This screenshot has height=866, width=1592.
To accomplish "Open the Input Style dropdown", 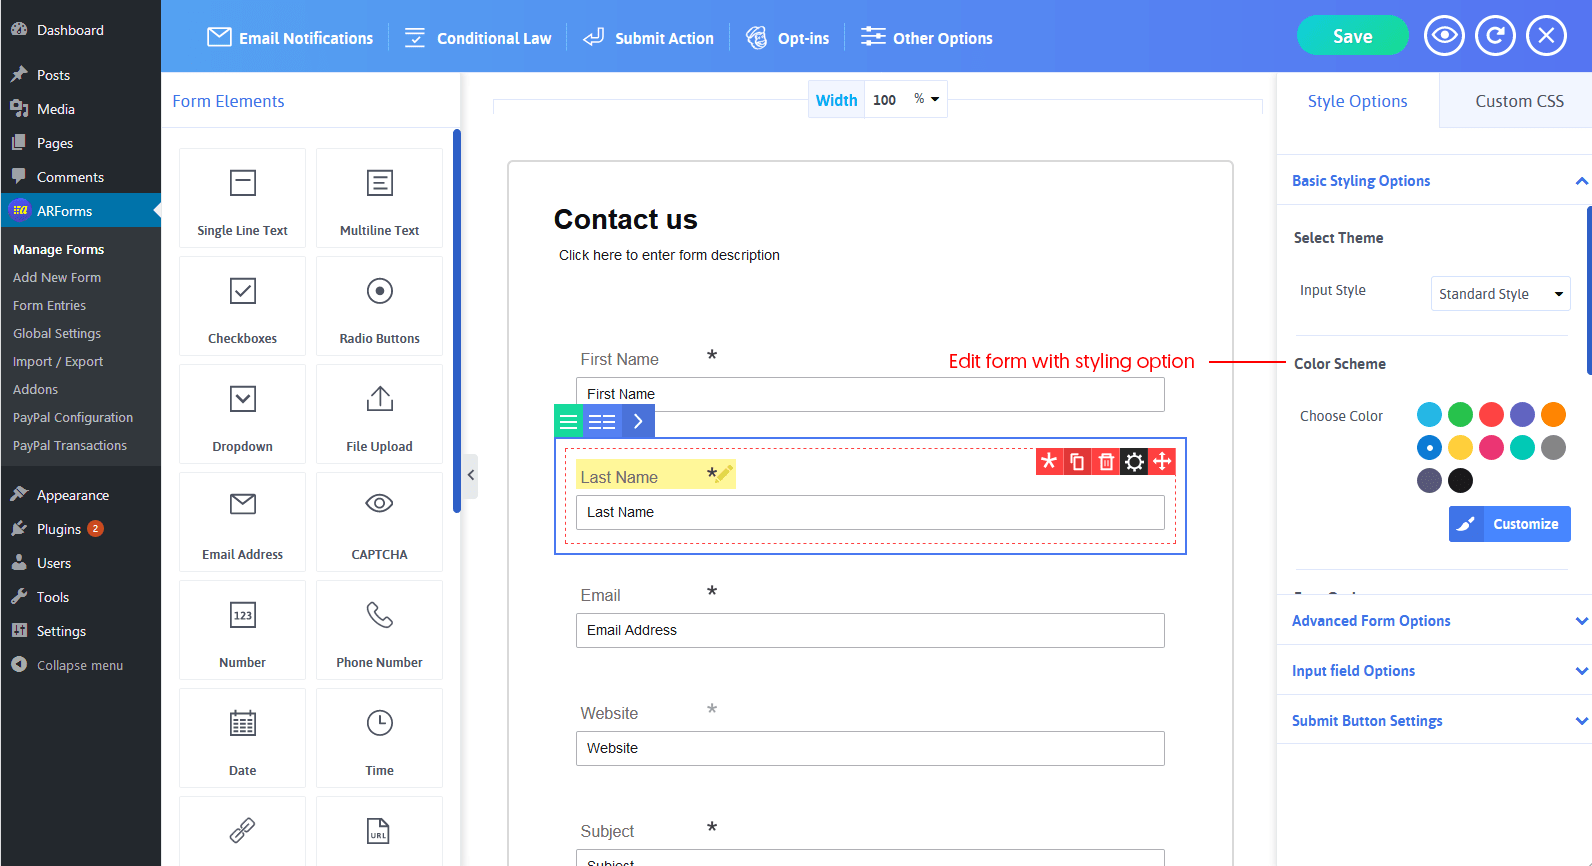I will click(x=1500, y=294).
